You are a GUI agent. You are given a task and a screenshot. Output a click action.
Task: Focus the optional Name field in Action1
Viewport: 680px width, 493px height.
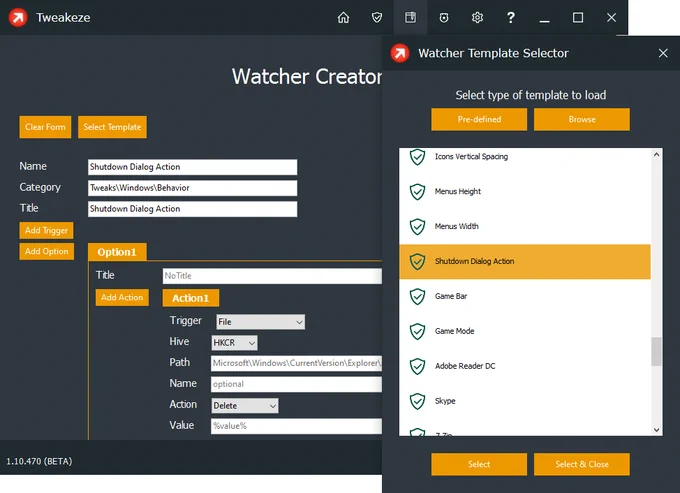297,384
